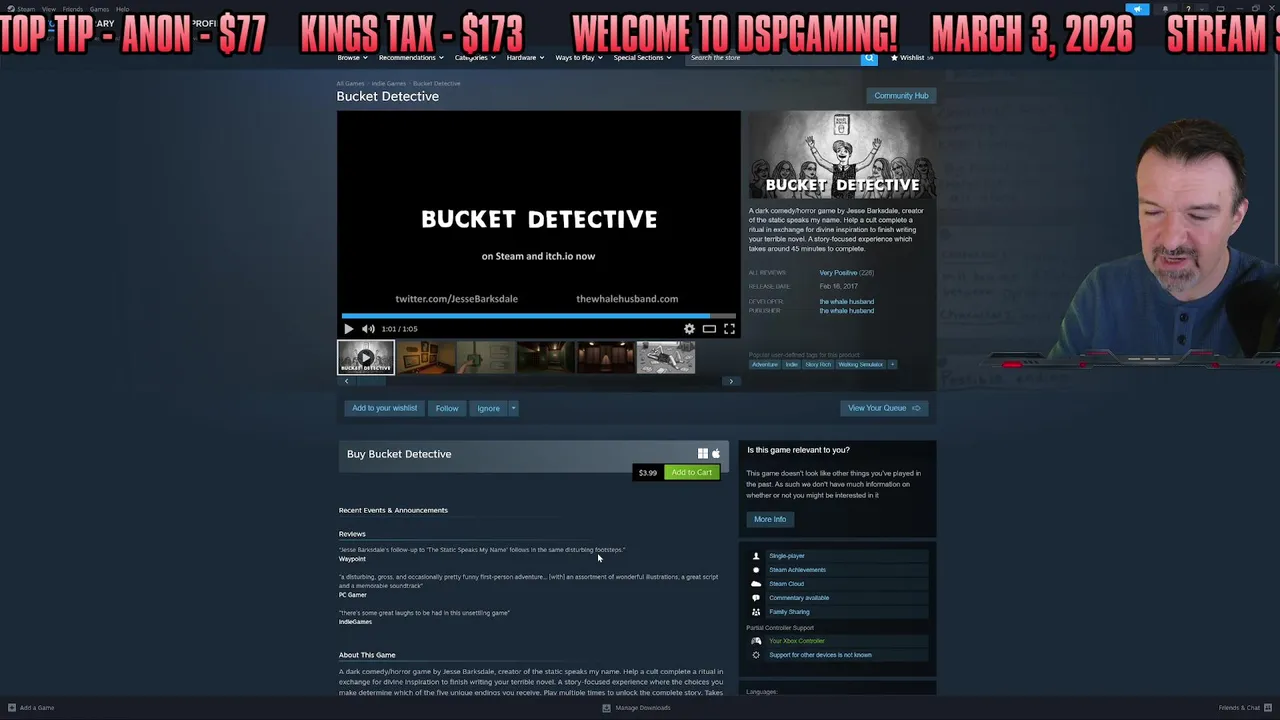The image size is (1280, 720).
Task: Click the All Games breadcrumb link
Action: click(350, 84)
